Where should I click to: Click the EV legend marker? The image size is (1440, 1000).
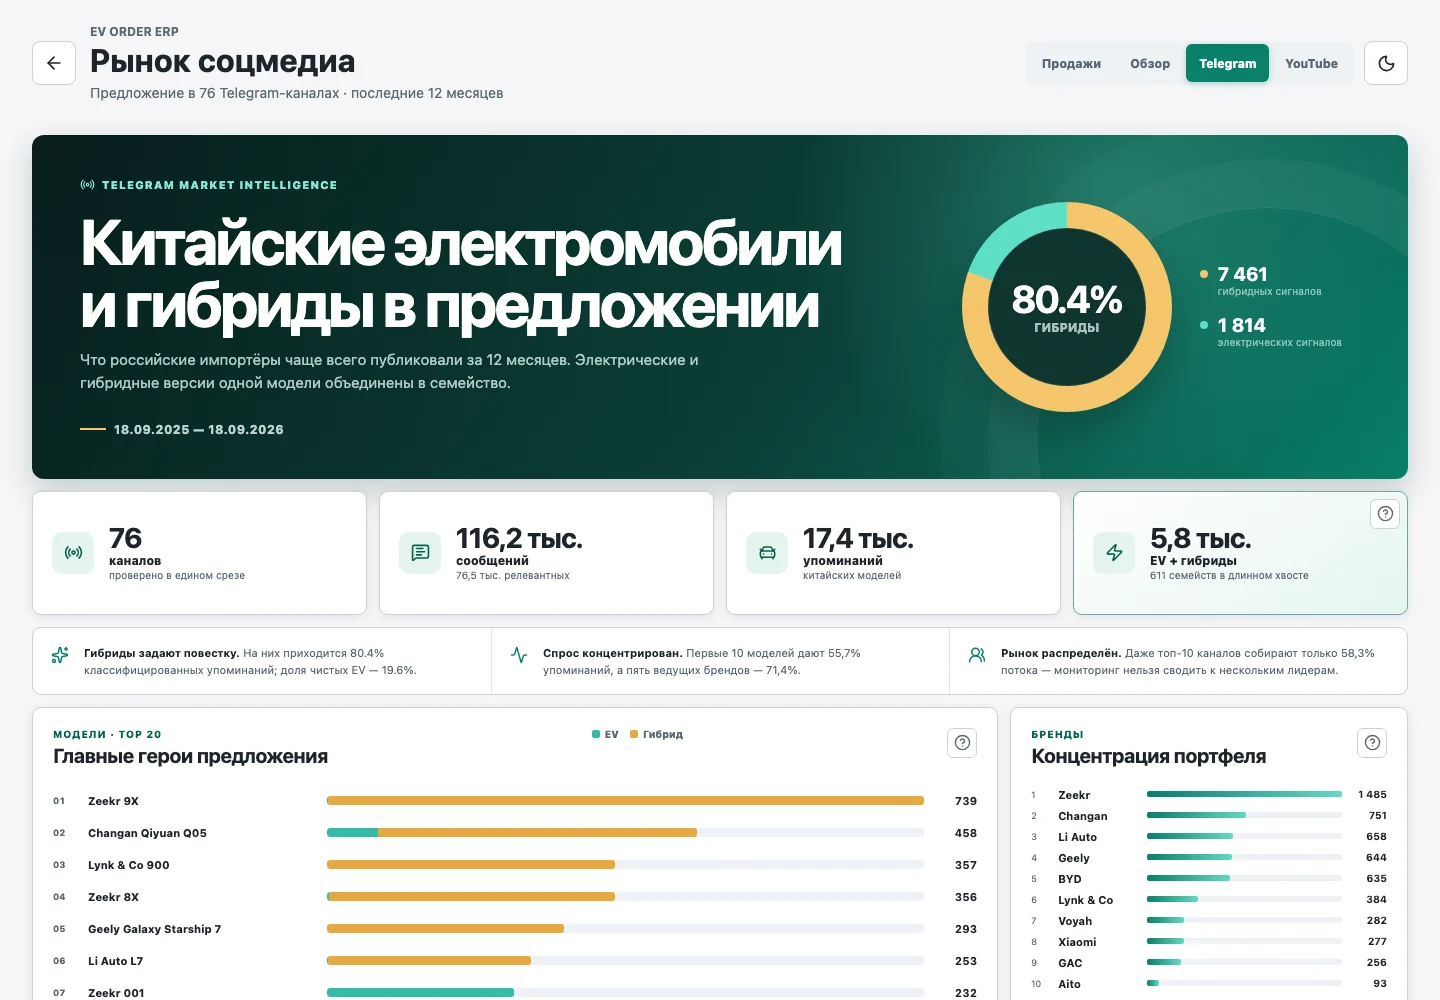click(596, 734)
